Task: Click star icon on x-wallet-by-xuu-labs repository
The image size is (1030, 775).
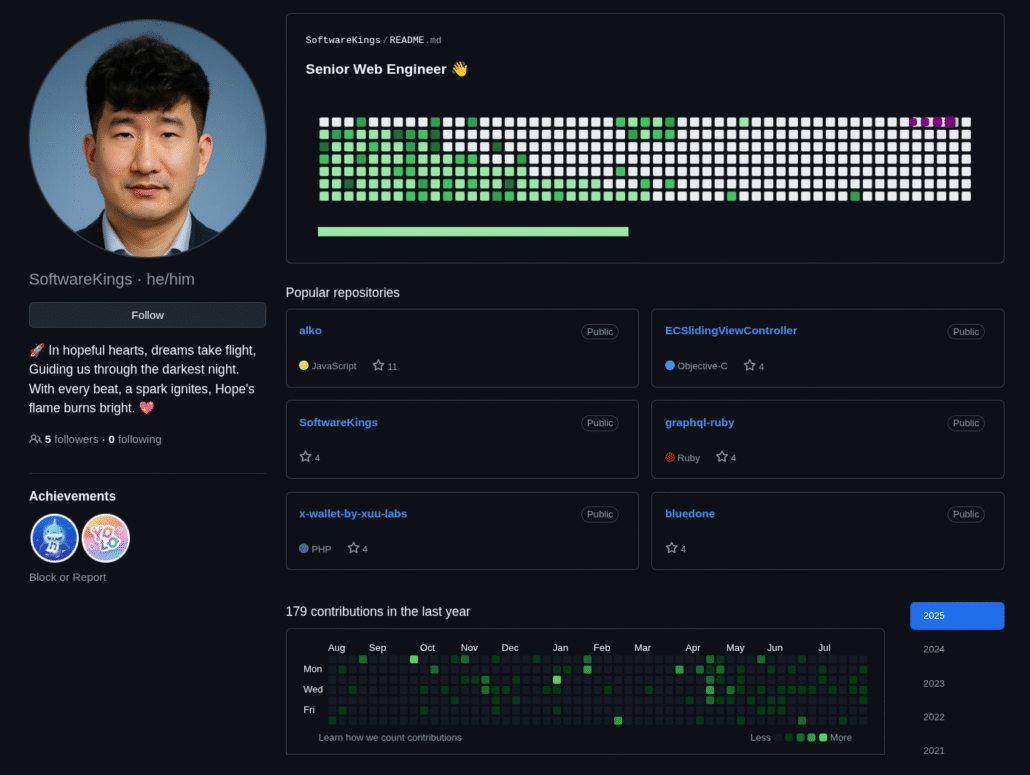Action: (x=353, y=548)
